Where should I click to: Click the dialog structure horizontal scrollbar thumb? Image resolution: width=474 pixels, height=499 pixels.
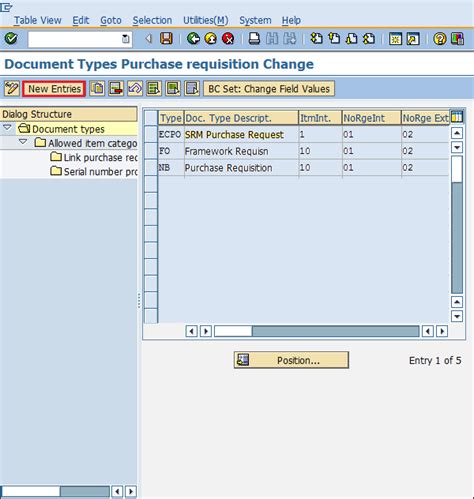click(x=31, y=491)
